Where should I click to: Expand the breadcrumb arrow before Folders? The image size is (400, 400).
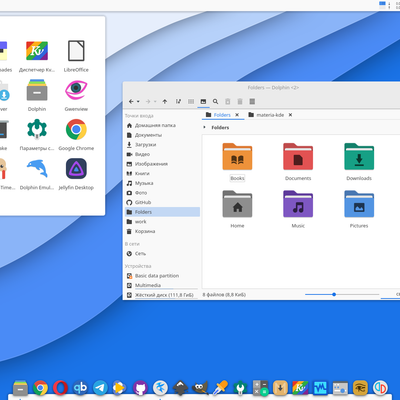(204, 127)
